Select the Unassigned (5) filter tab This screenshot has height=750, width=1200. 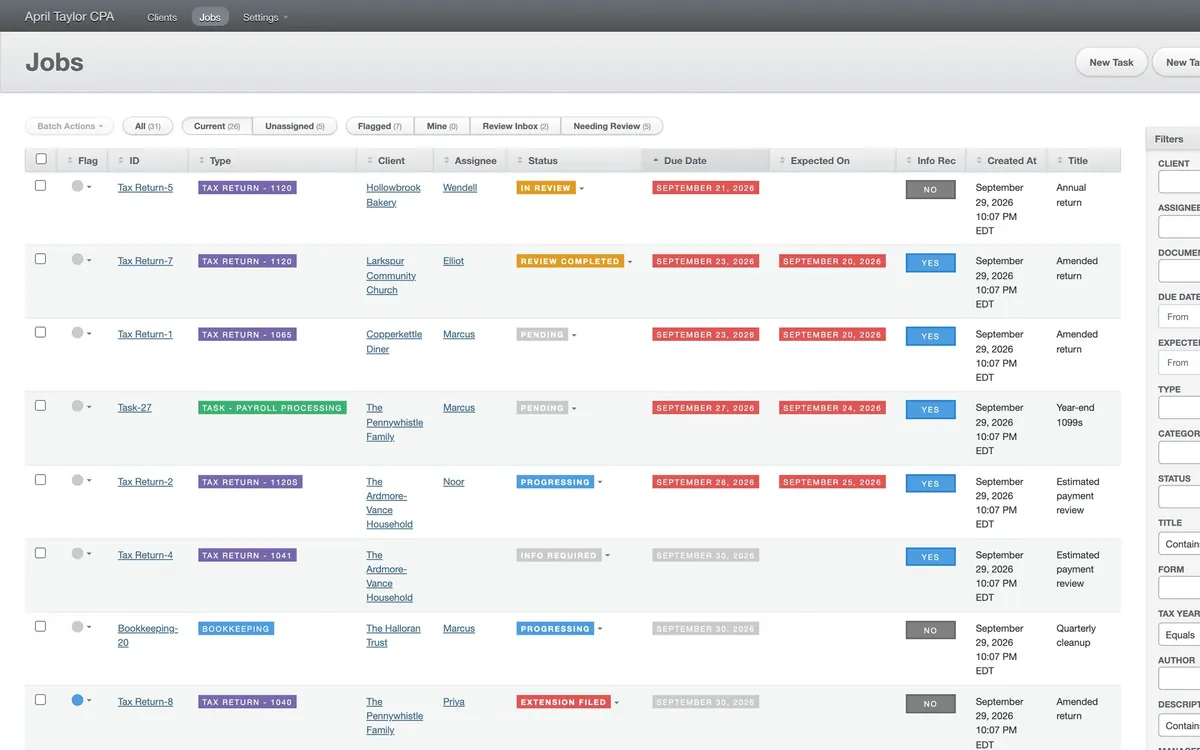294,126
